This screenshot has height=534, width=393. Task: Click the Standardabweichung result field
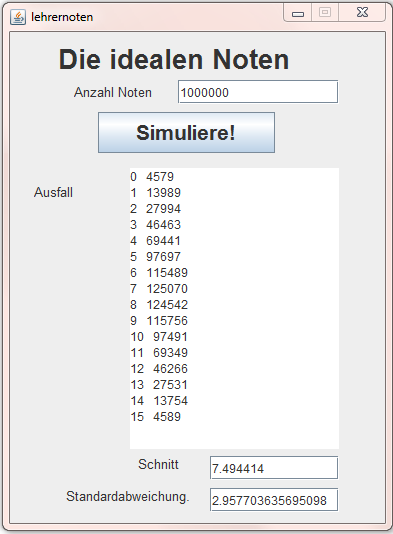(x=274, y=500)
